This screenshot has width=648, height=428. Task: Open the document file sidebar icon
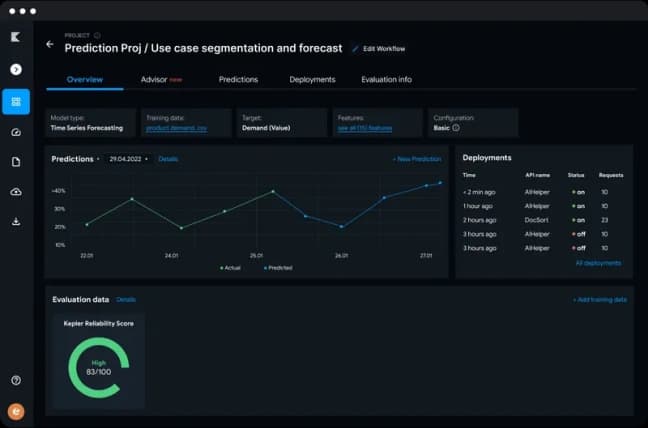click(16, 161)
